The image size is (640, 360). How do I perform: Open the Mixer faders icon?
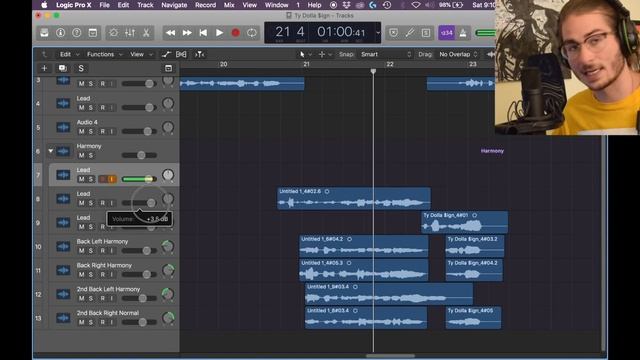click(x=130, y=33)
